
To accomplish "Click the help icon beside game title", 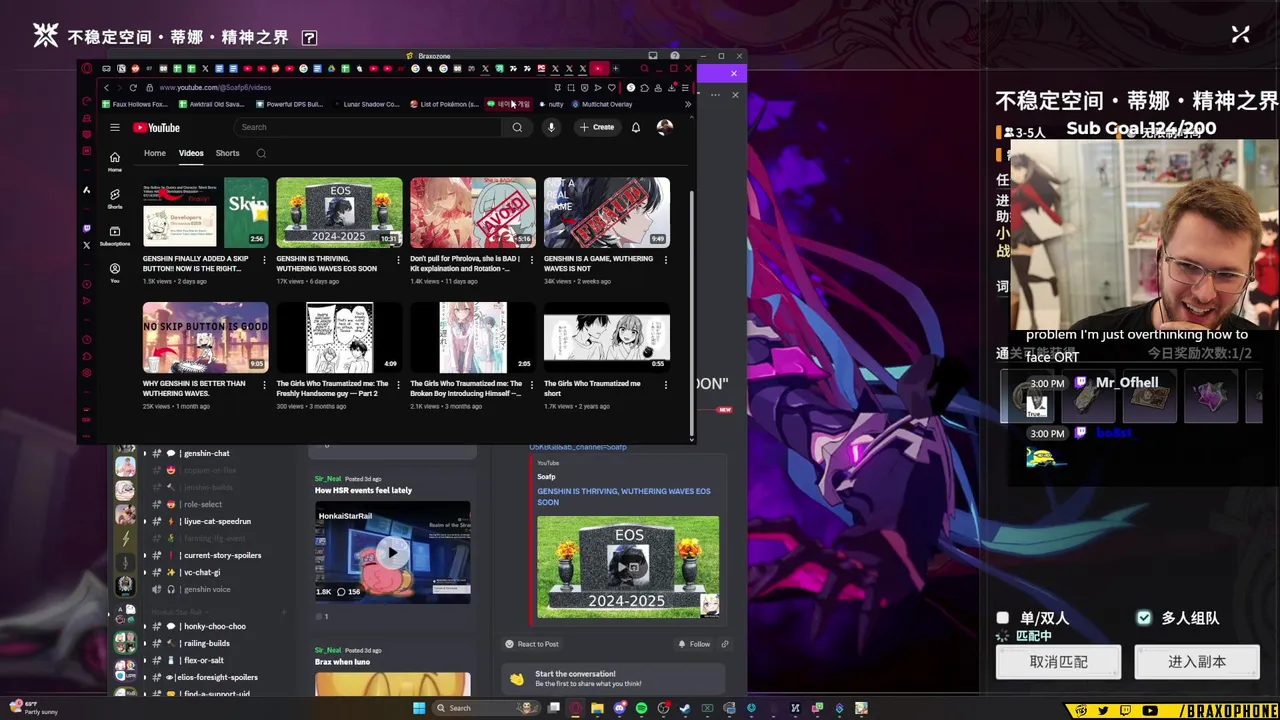I will (310, 38).
